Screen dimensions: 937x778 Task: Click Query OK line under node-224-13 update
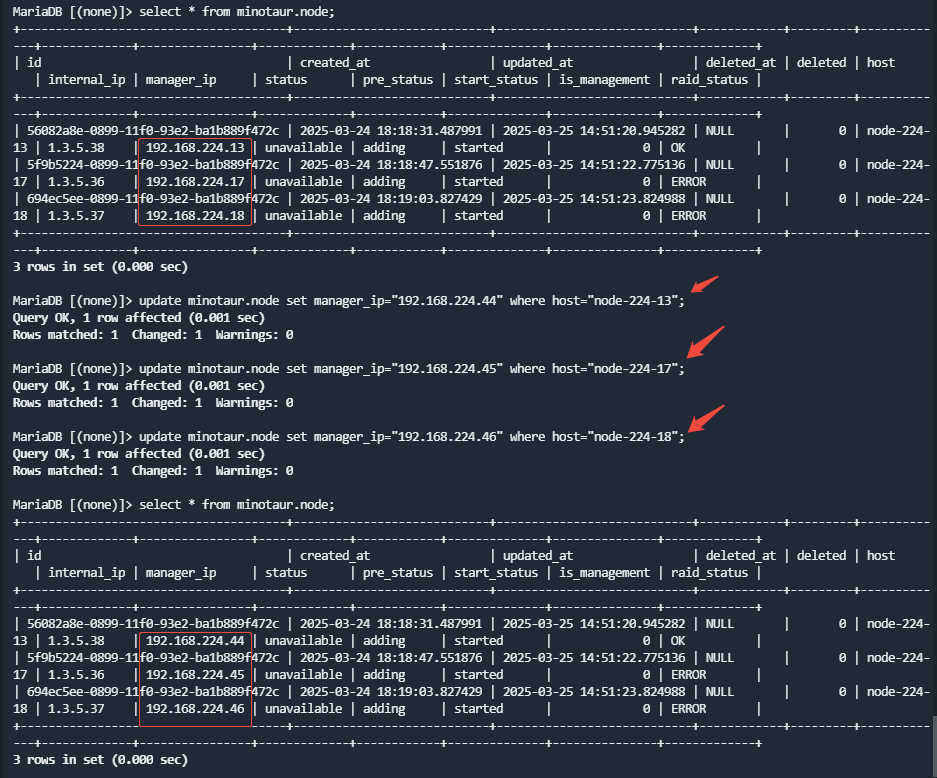point(139,318)
